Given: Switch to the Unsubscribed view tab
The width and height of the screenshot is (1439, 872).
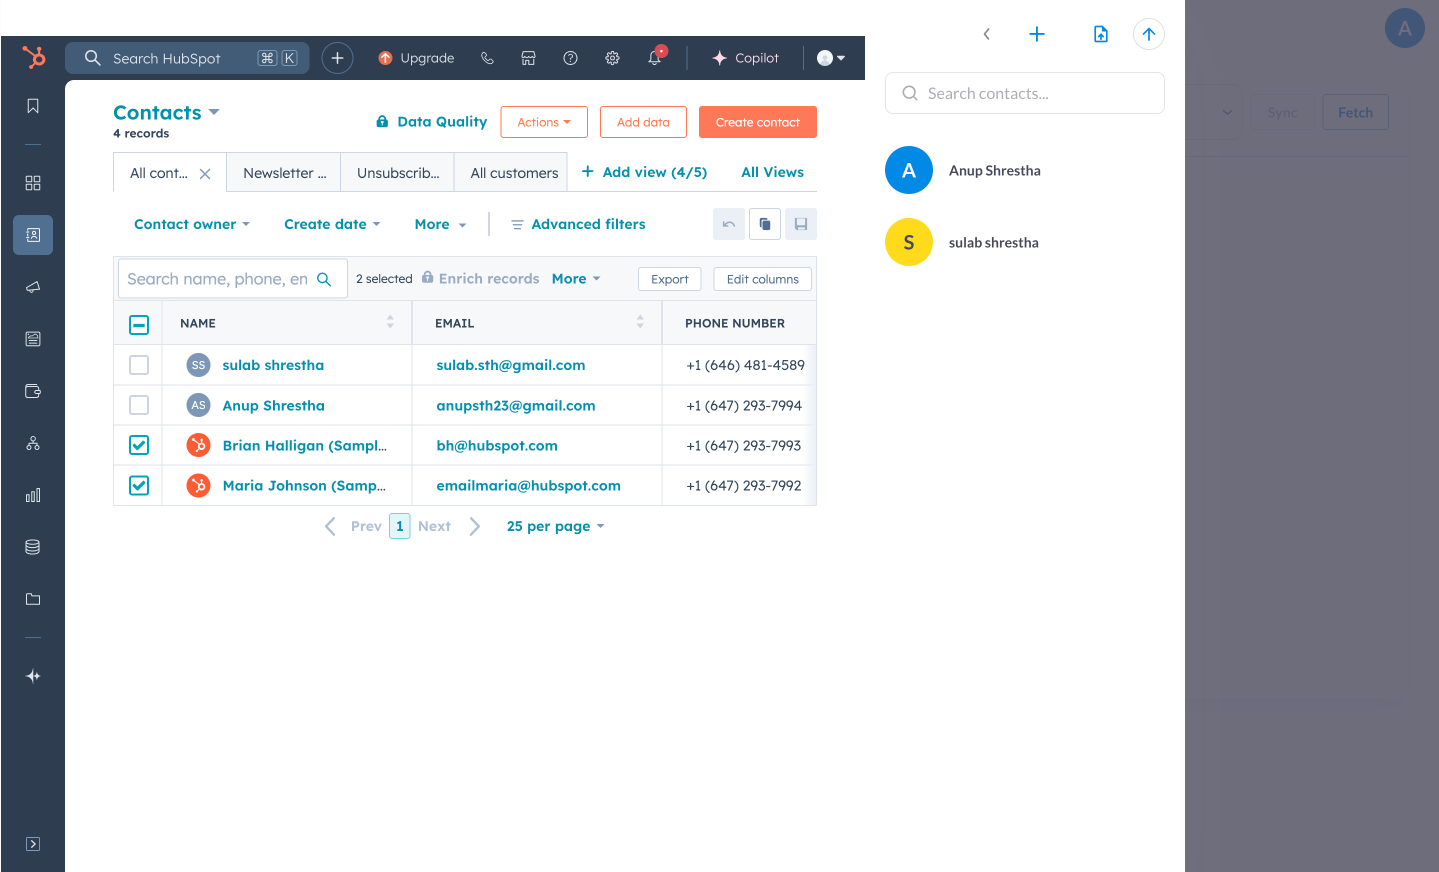Looking at the screenshot, I should (x=398, y=172).
